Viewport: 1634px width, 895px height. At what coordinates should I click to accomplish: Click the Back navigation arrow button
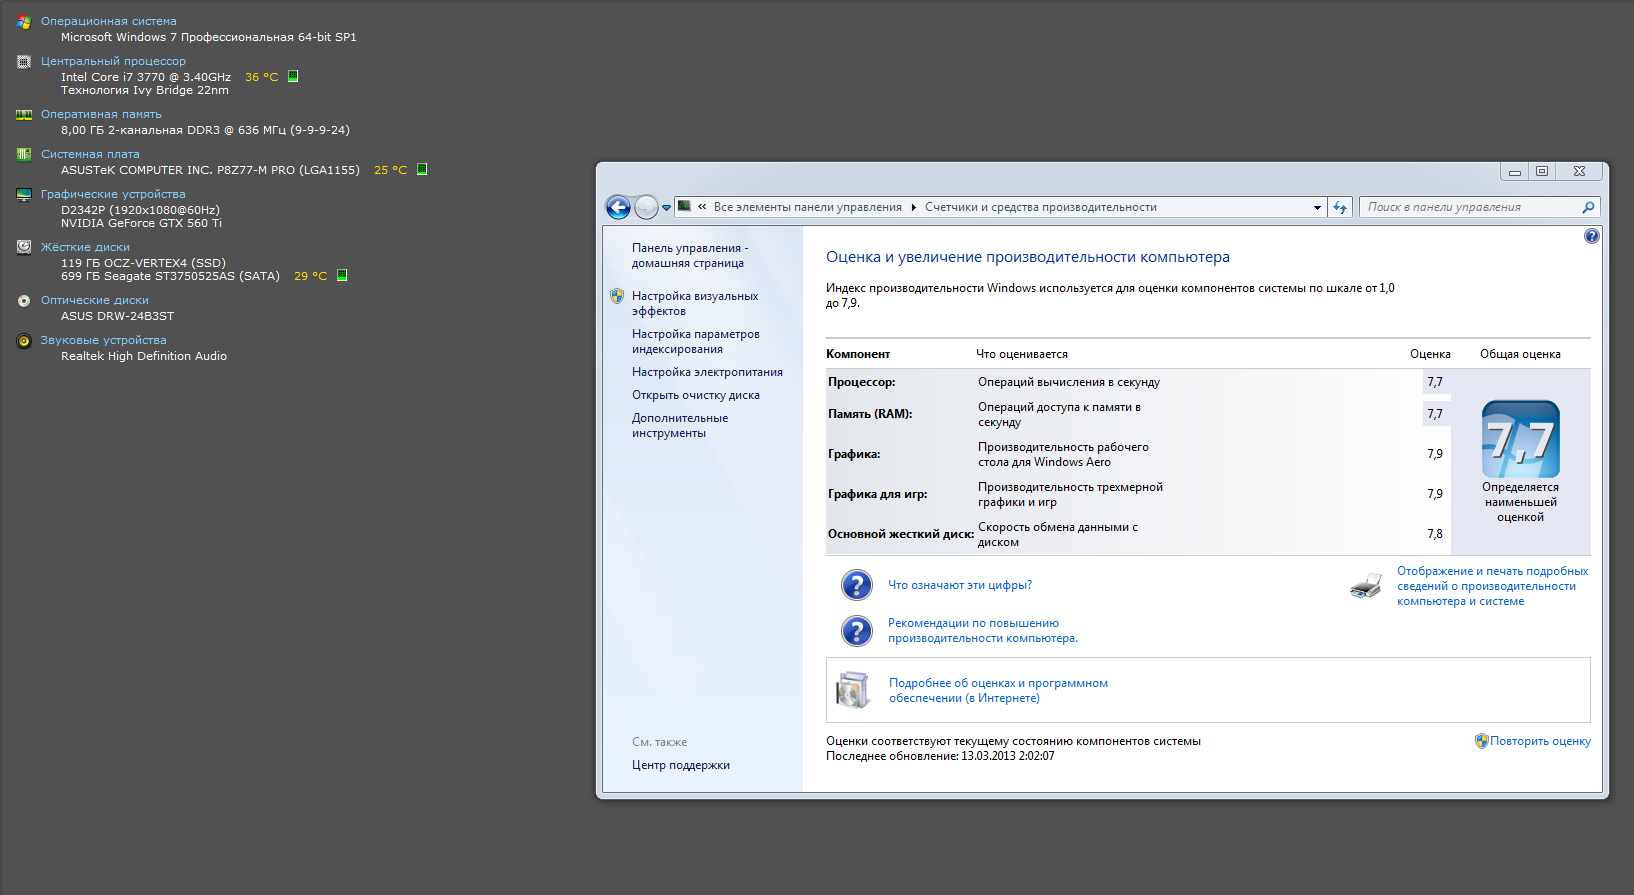pos(618,207)
